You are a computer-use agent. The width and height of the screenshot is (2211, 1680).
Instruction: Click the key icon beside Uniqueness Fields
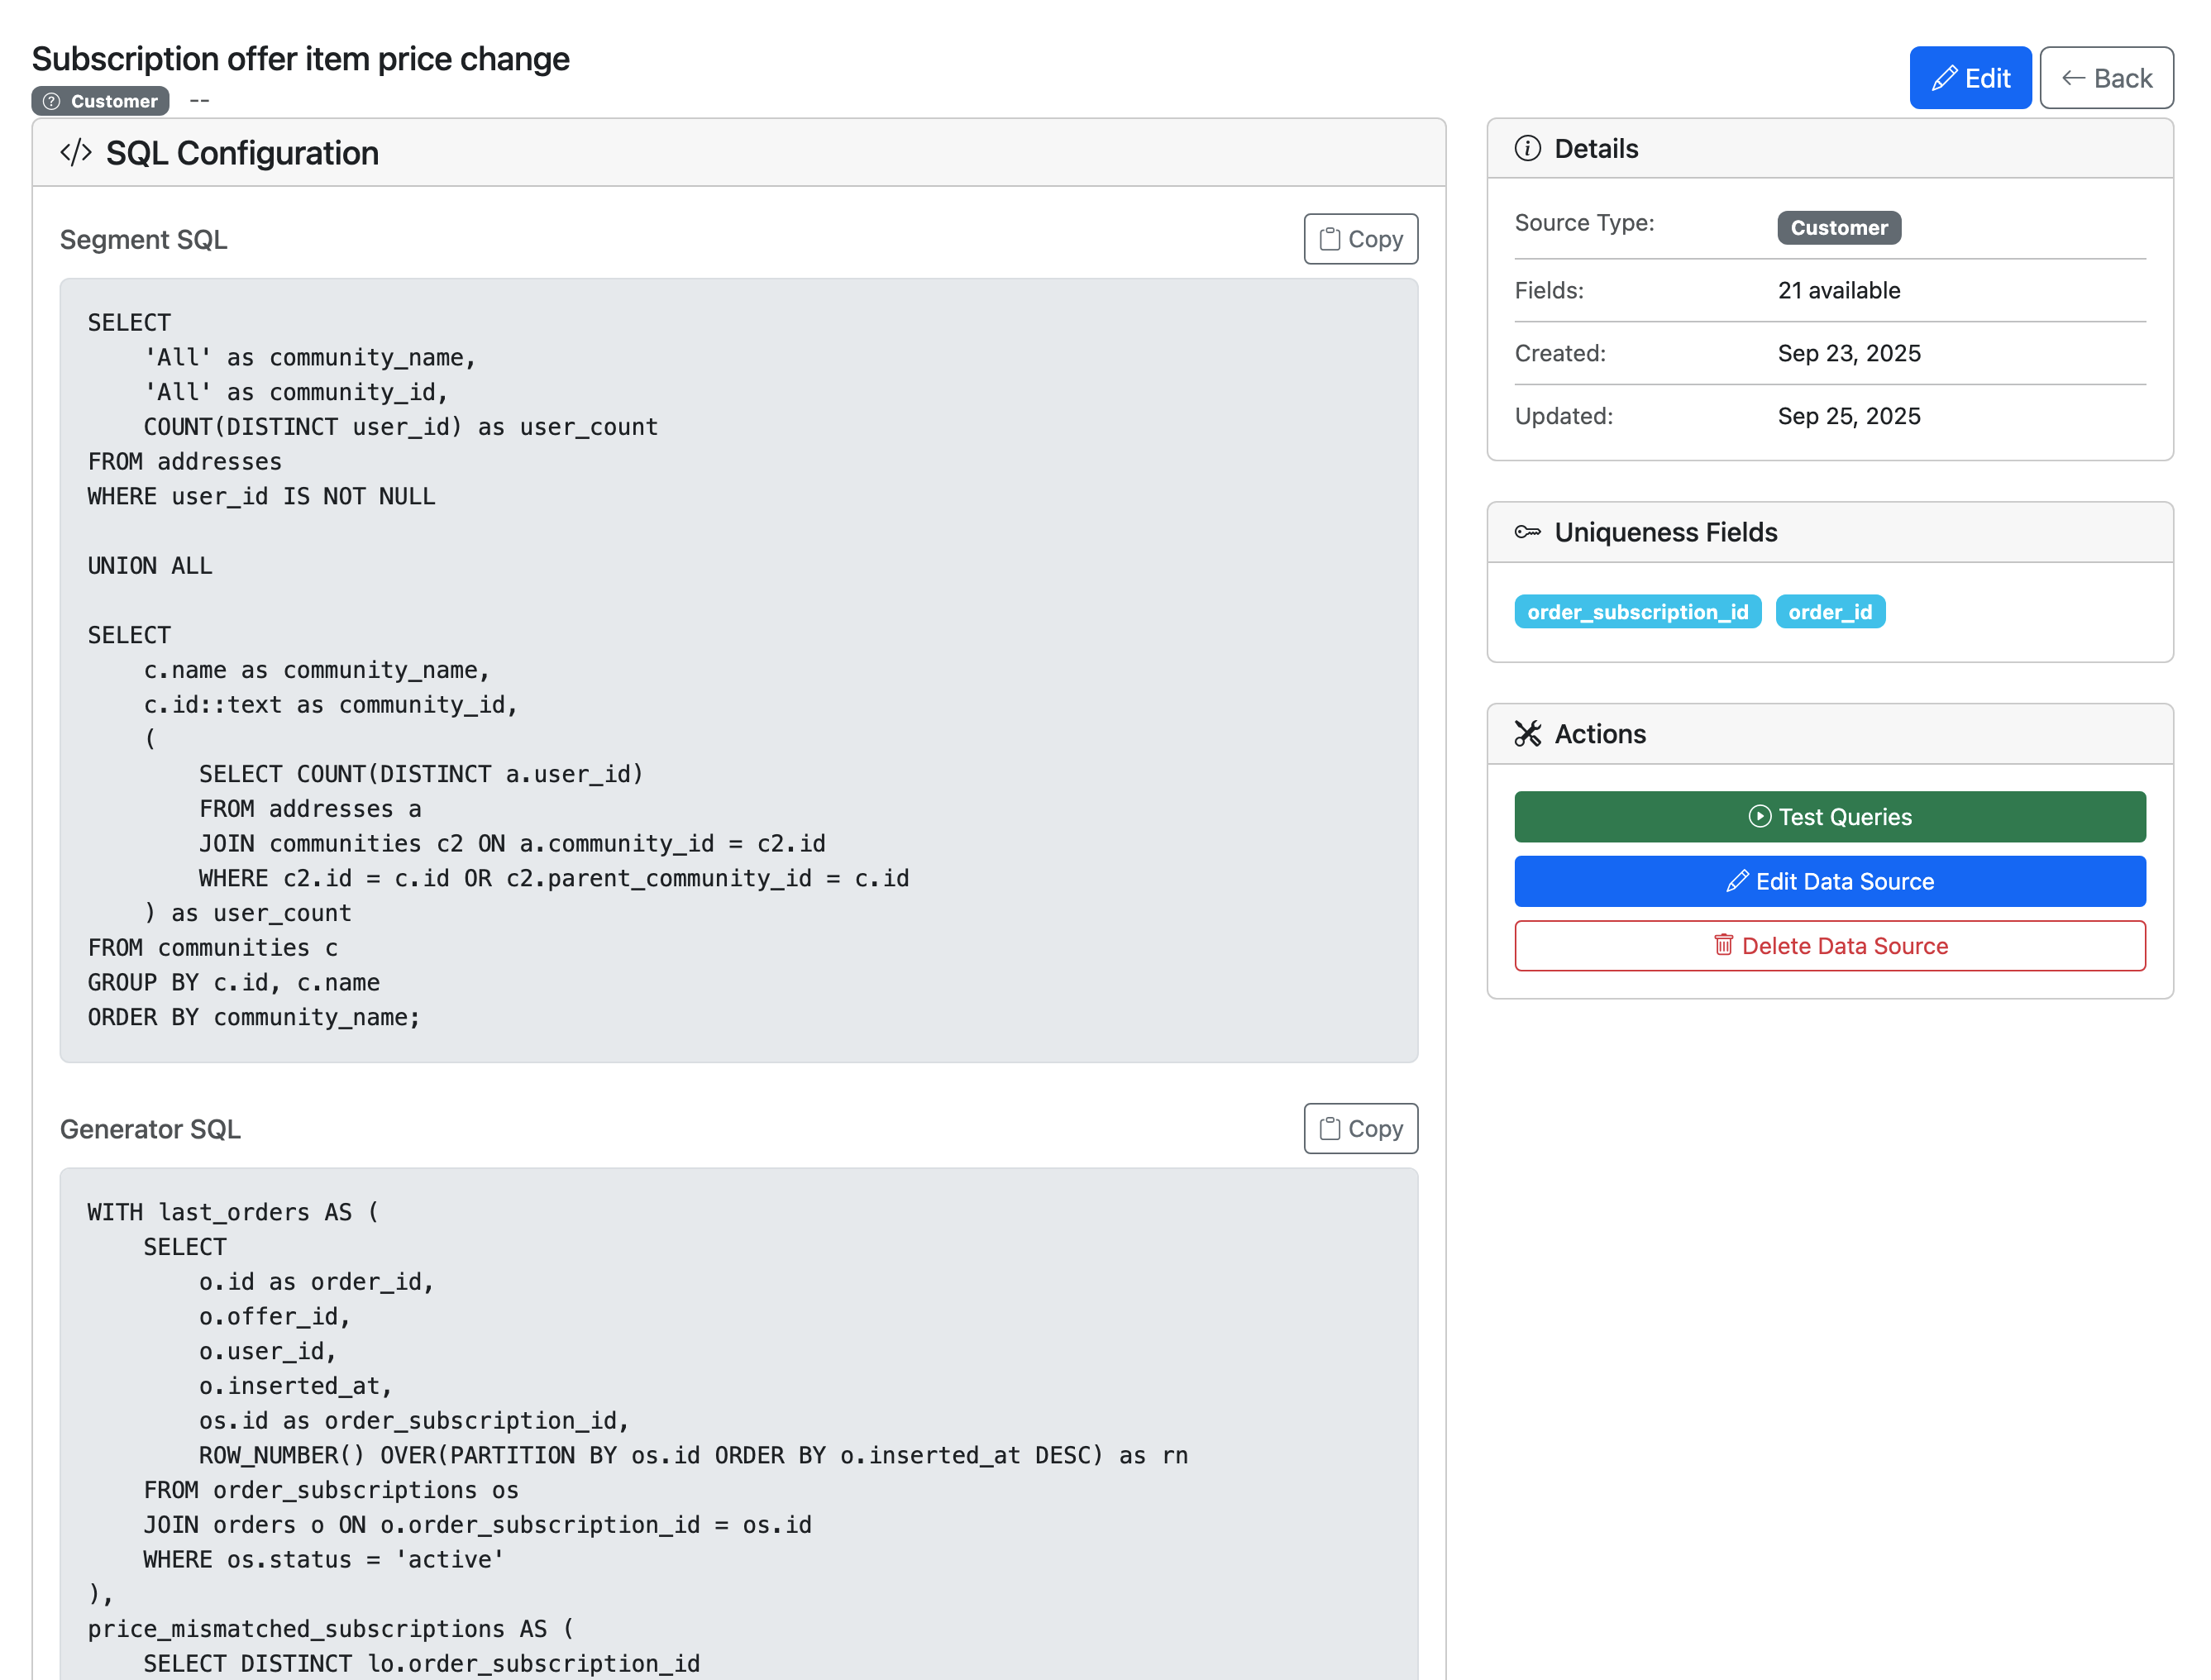coord(1527,532)
